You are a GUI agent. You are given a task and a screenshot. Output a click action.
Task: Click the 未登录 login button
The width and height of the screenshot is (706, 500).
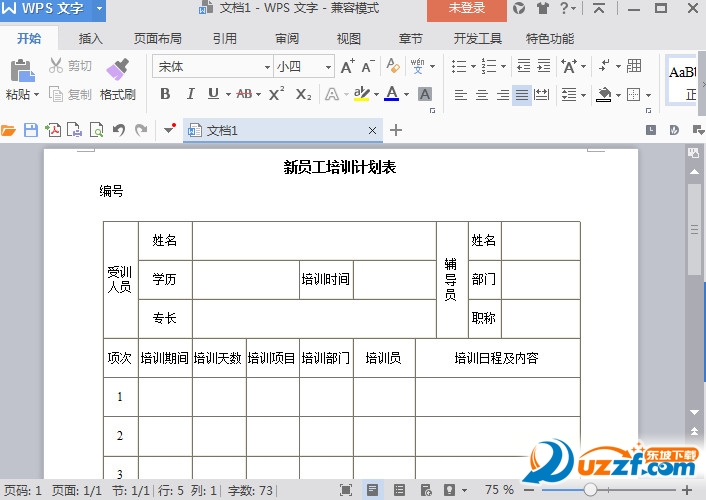466,9
